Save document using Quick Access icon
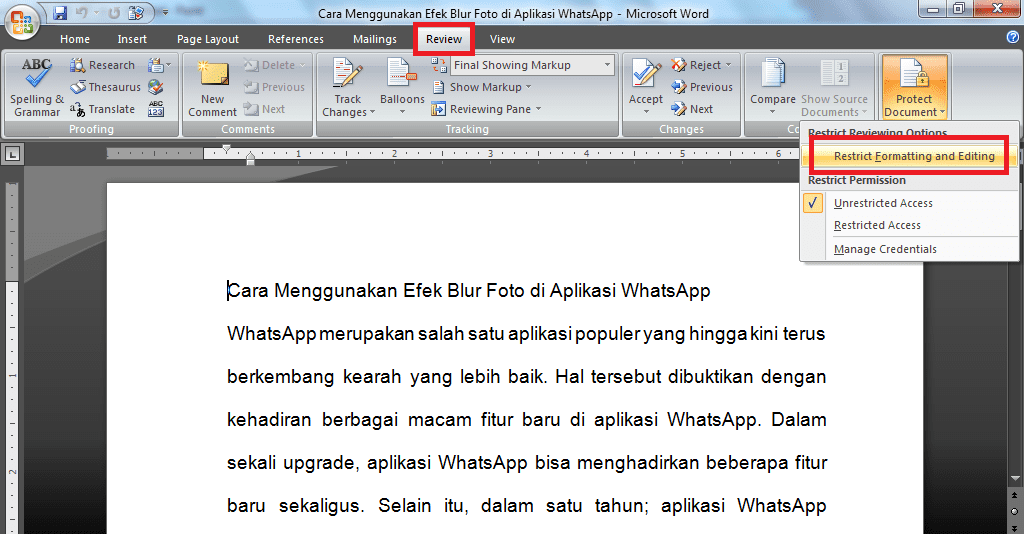 pyautogui.click(x=60, y=14)
